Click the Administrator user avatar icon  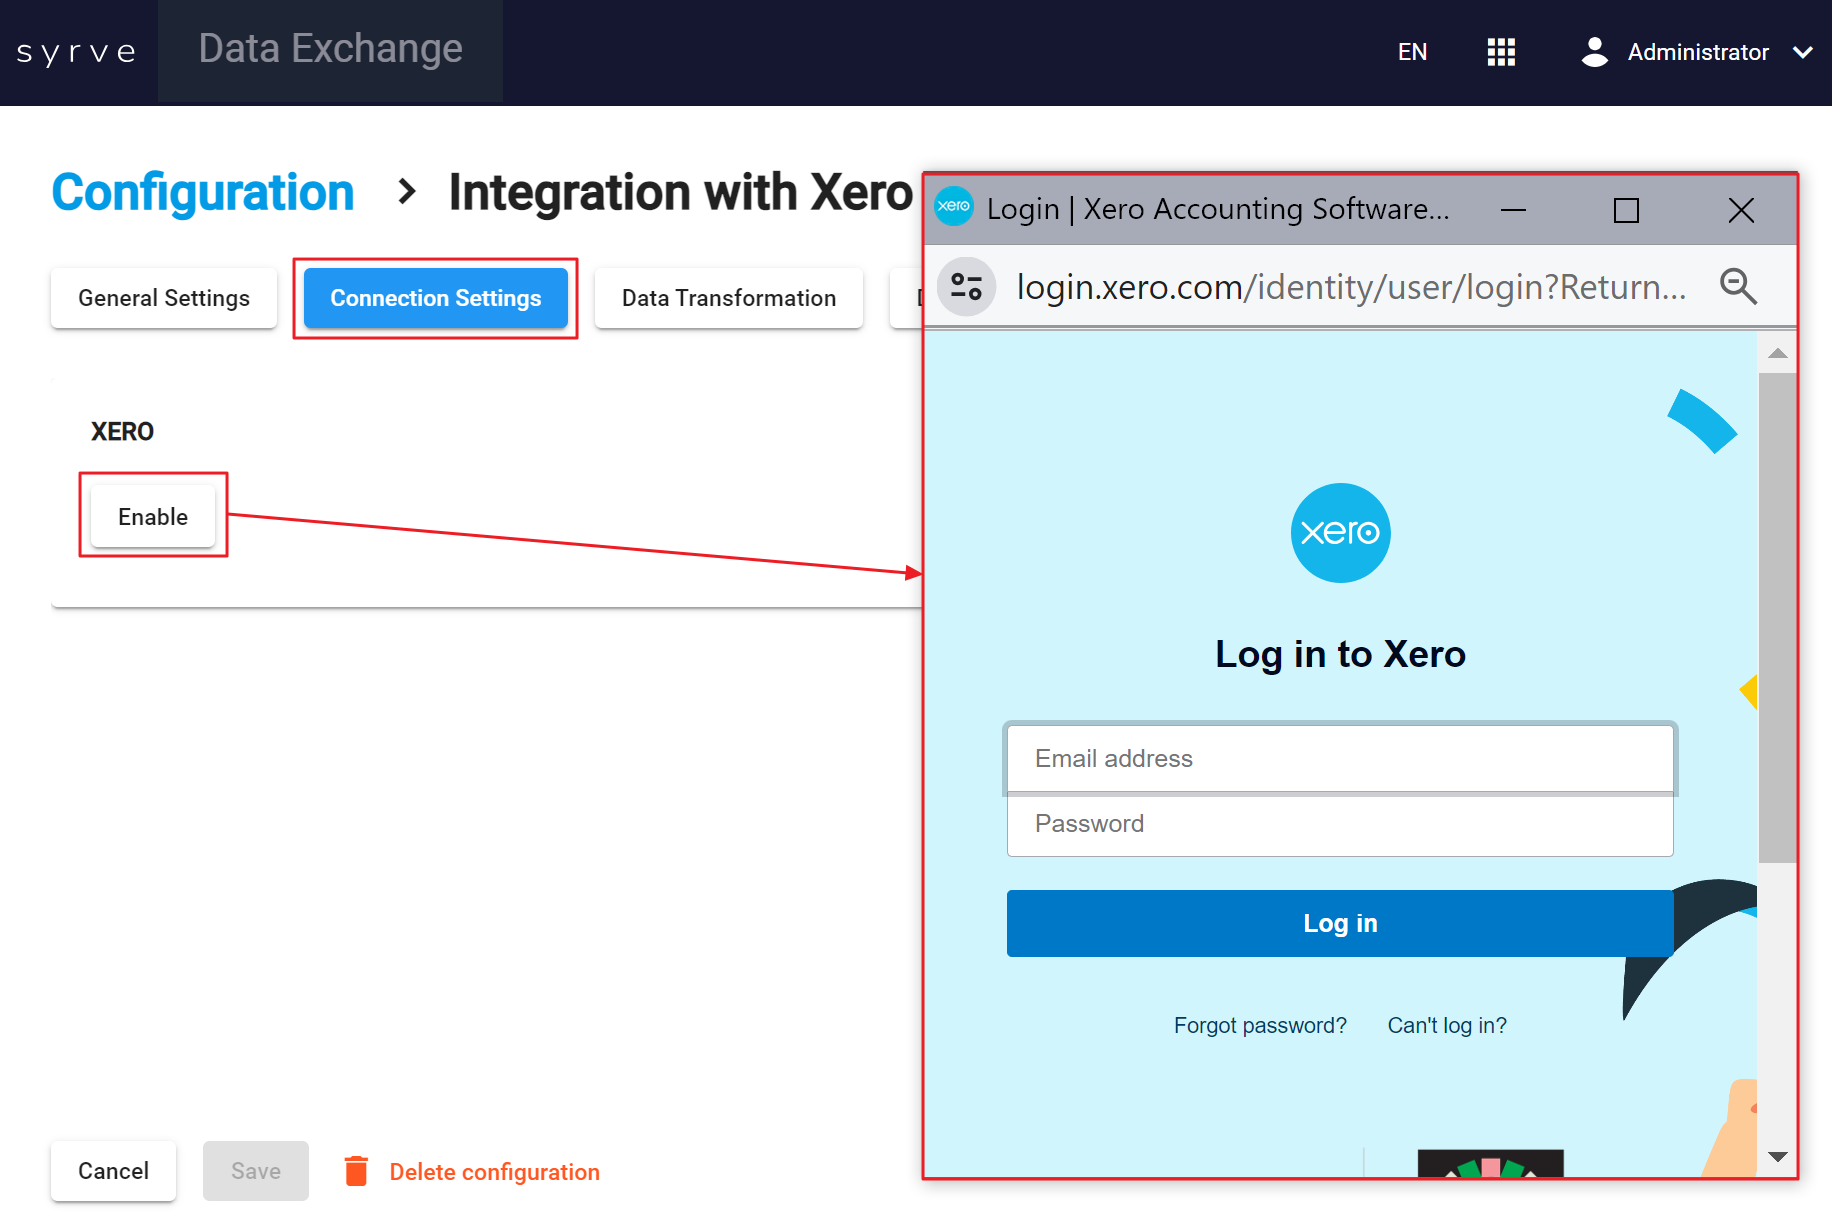1594,52
